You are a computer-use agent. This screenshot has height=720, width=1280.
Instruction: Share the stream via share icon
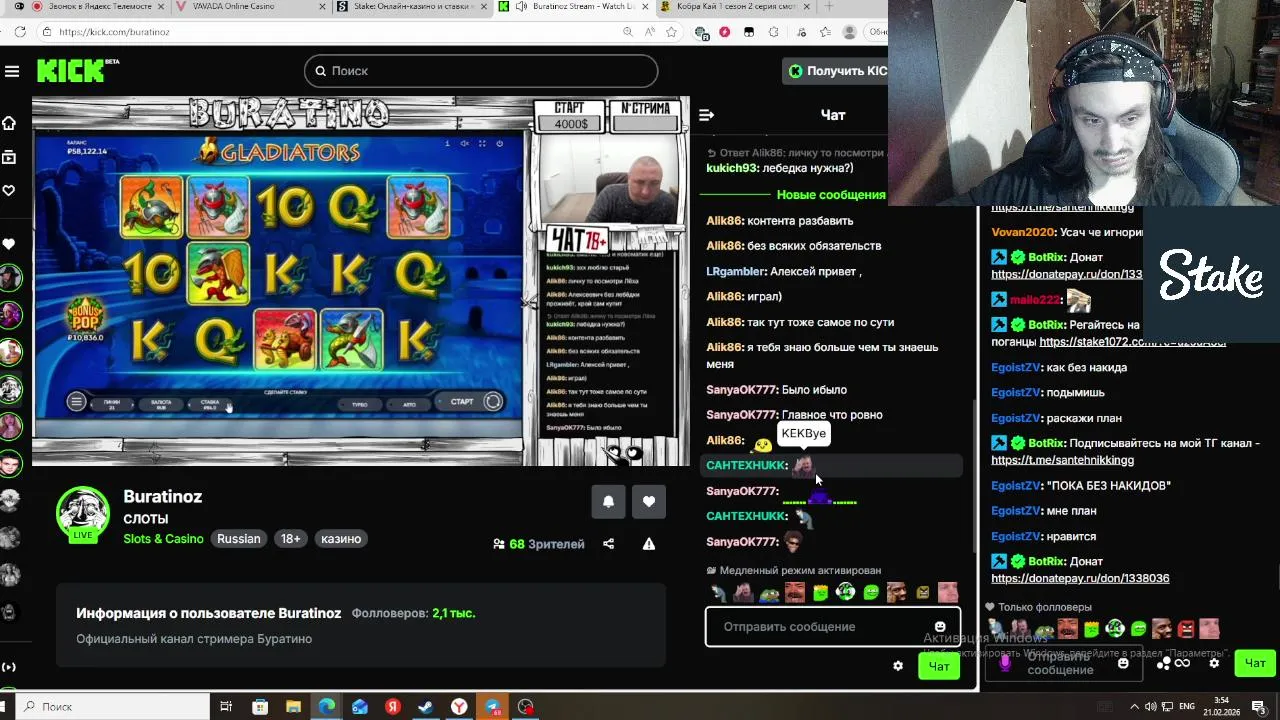click(608, 544)
